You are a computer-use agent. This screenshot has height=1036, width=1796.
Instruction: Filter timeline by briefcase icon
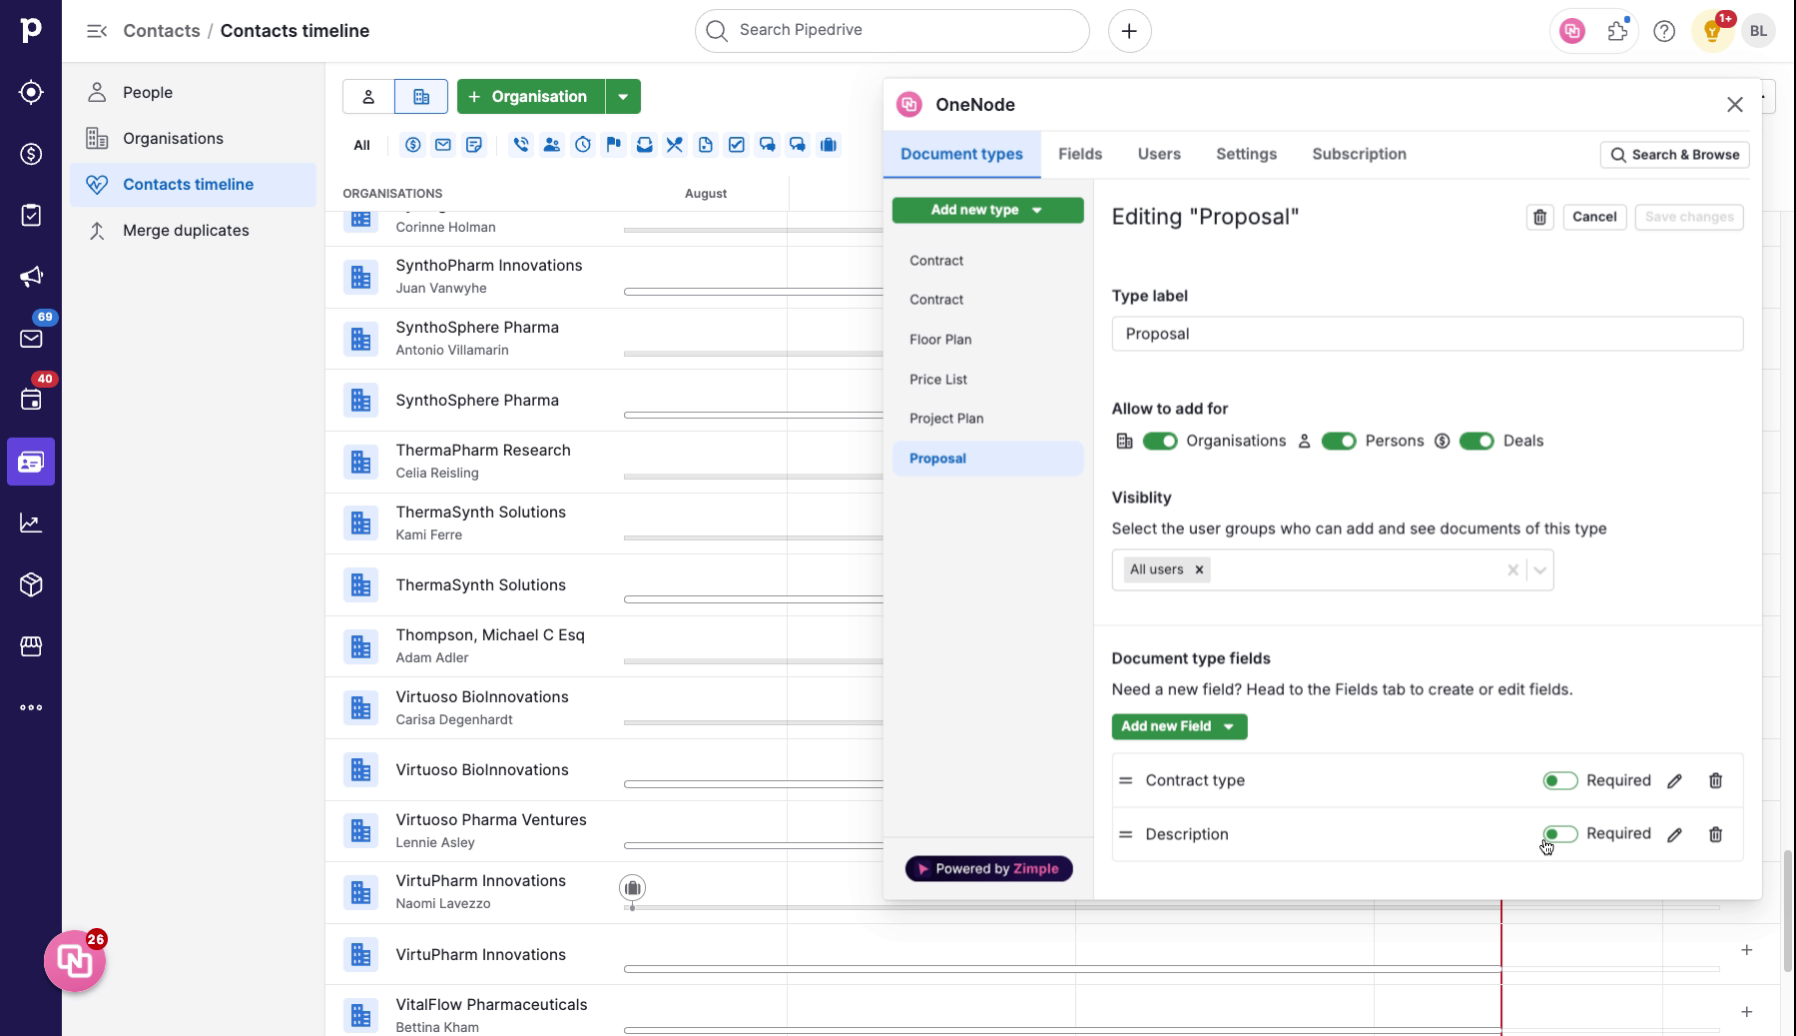click(829, 145)
